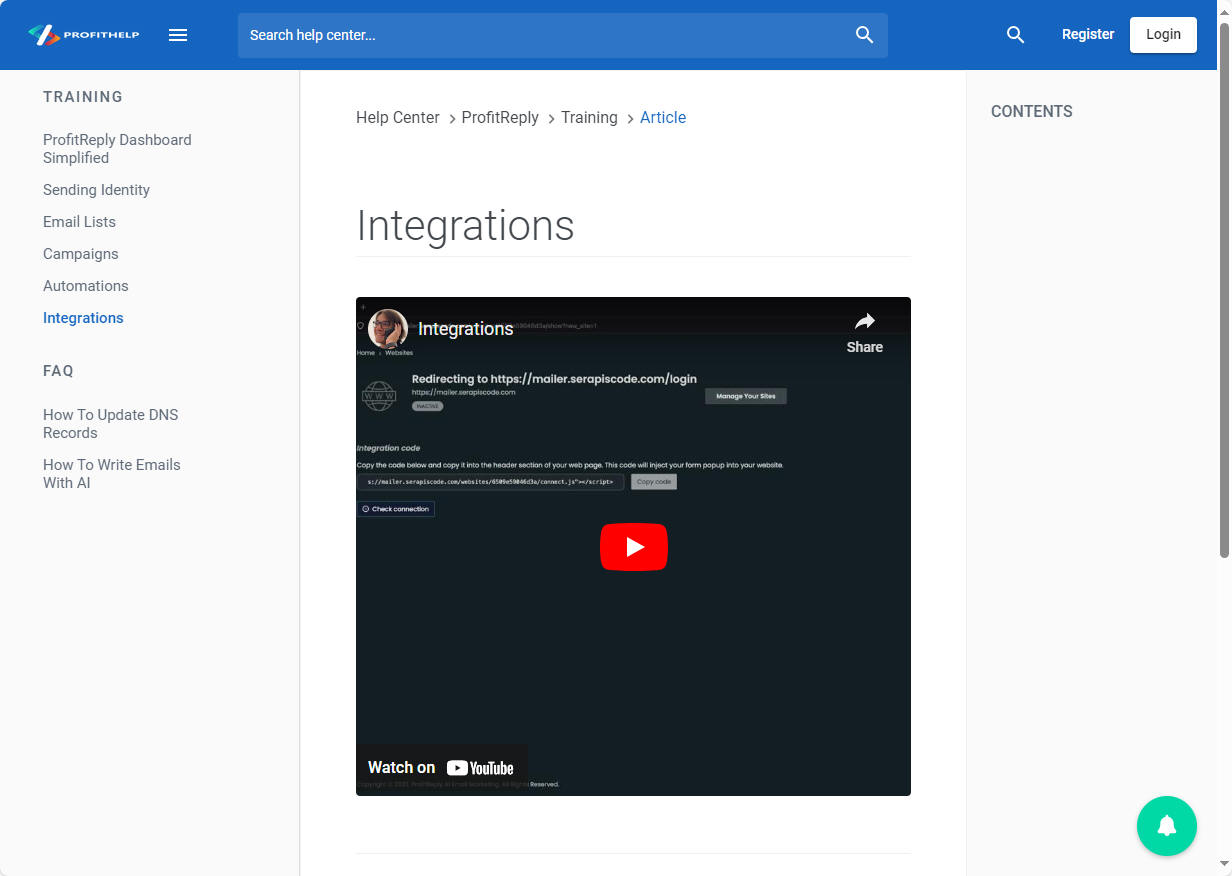1232x876 pixels.
Task: Click the TRAINING section heading
Action: [83, 97]
